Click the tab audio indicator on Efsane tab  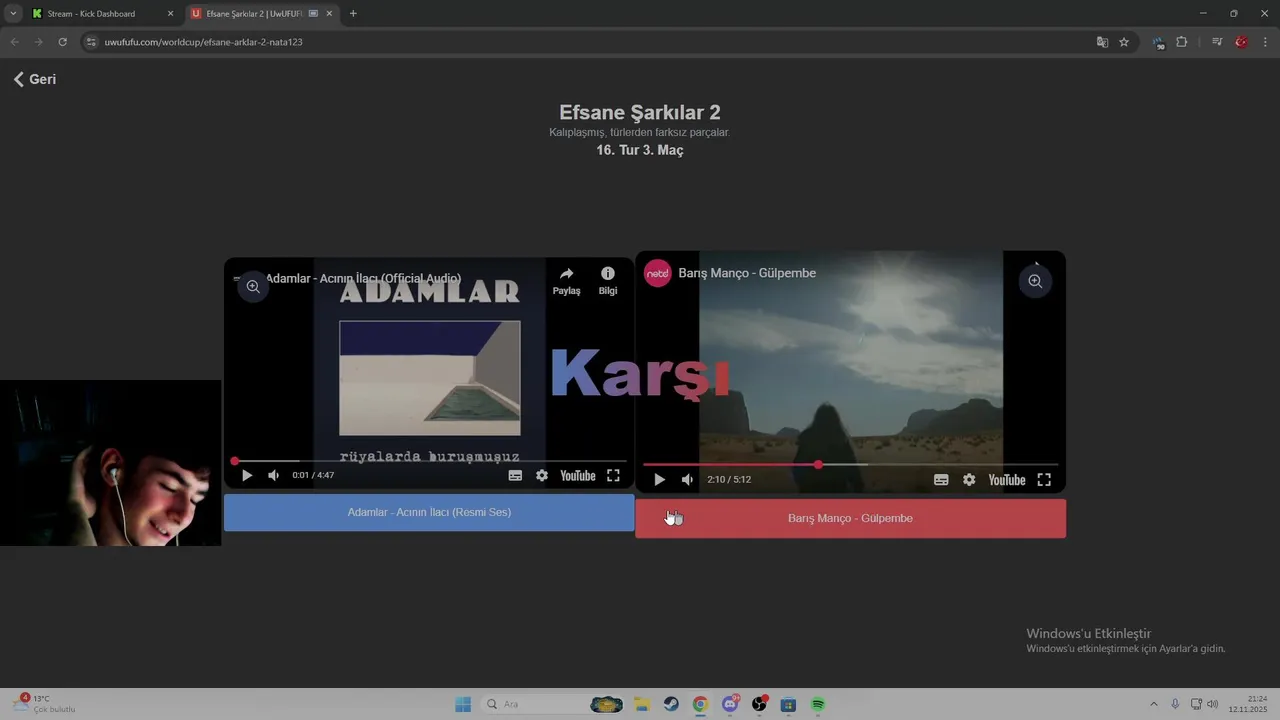(x=313, y=14)
